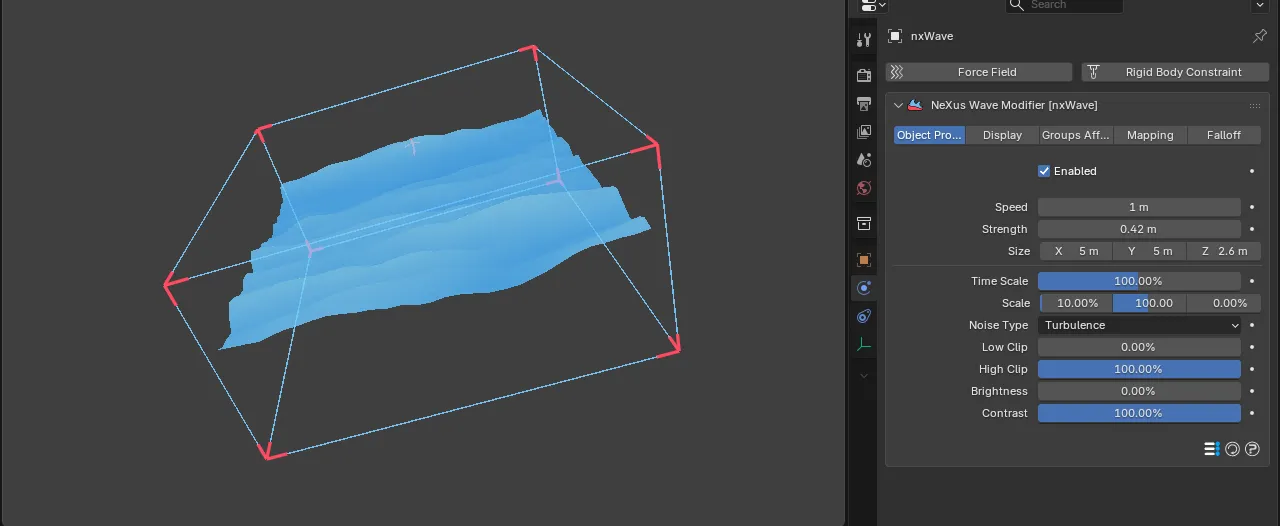1280x526 pixels.
Task: Click the Speed value field
Action: pyautogui.click(x=1139, y=207)
